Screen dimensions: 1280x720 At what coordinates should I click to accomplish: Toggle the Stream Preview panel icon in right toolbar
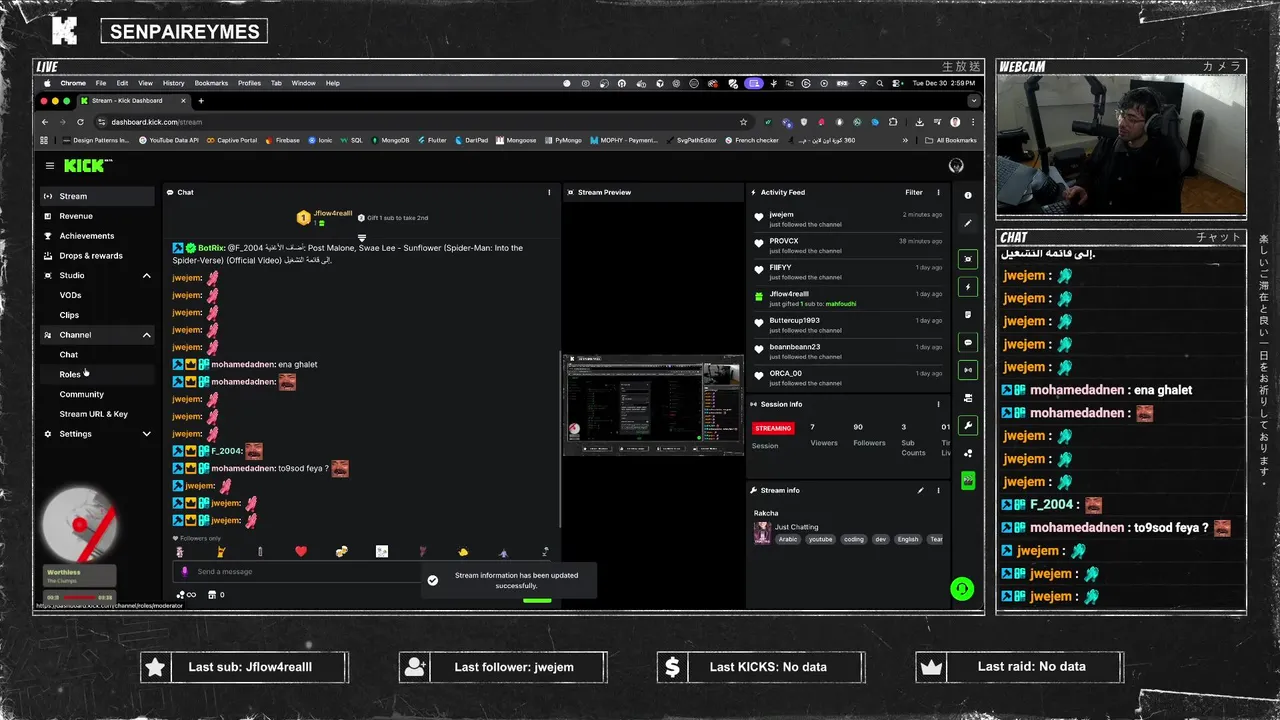pyautogui.click(x=968, y=259)
